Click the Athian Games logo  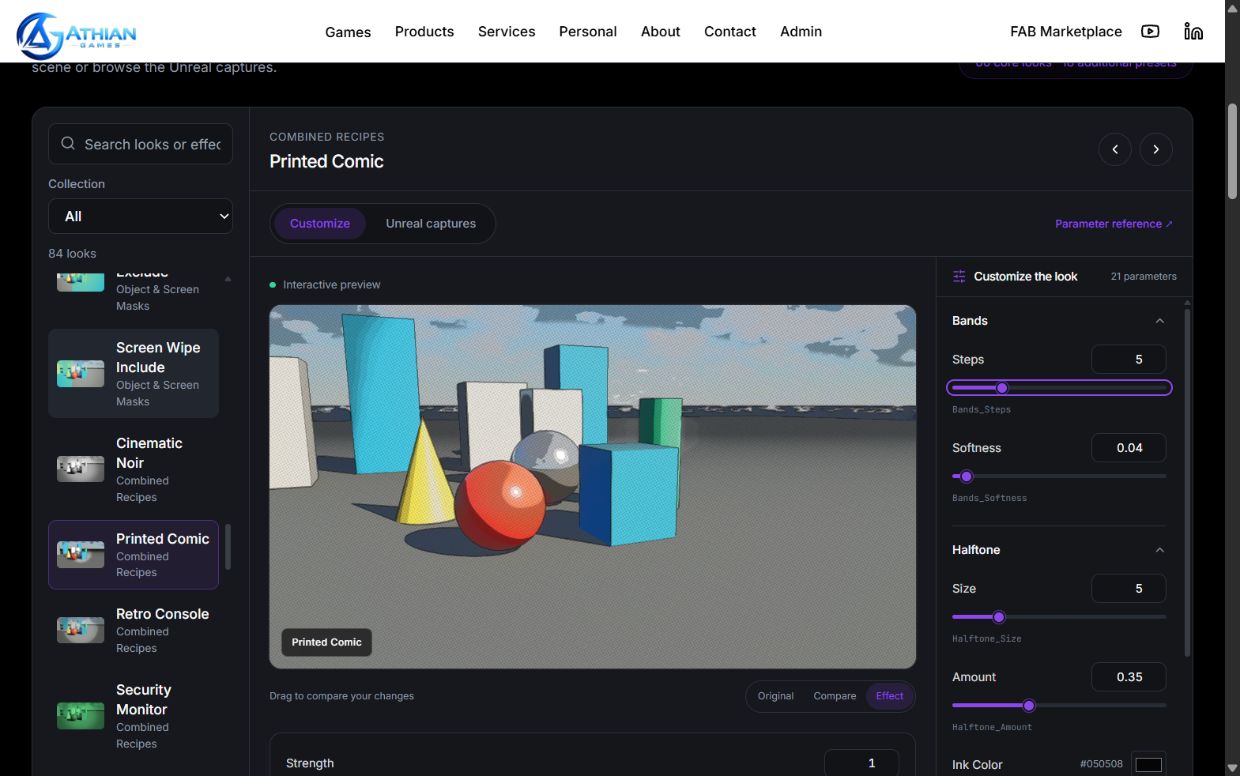[x=76, y=35]
